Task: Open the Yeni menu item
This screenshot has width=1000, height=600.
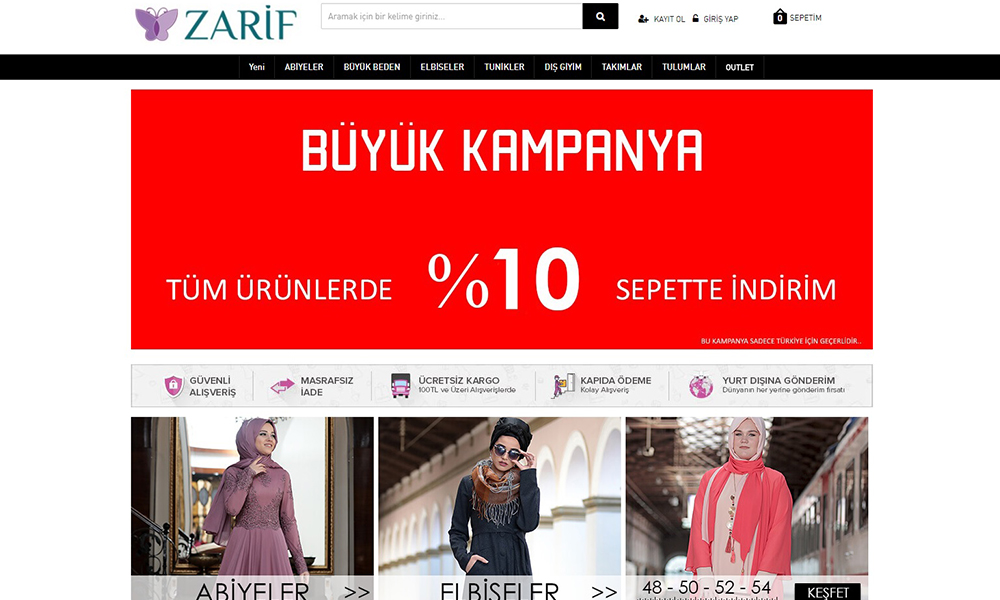Action: tap(257, 67)
